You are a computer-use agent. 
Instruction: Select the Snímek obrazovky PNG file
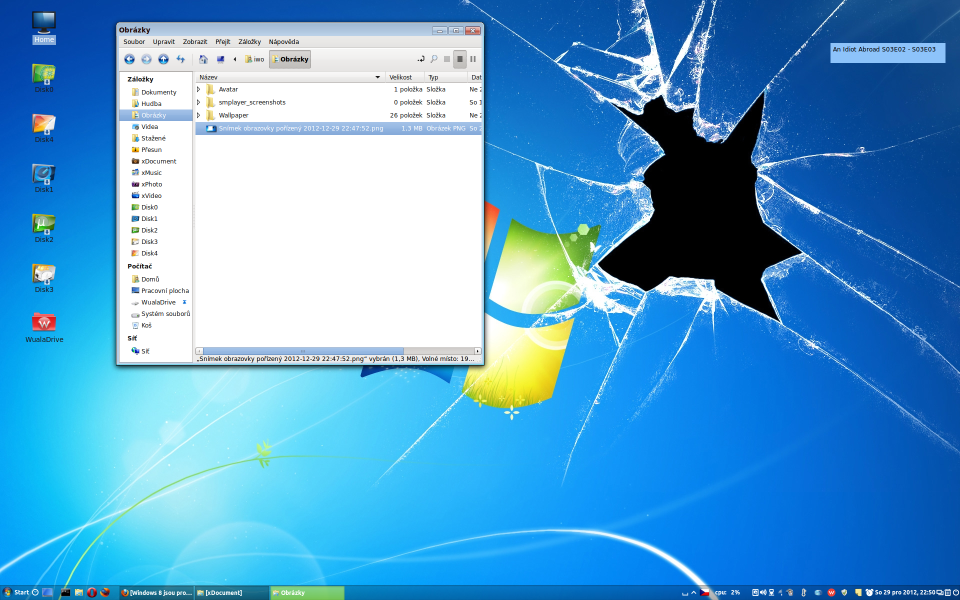339,129
